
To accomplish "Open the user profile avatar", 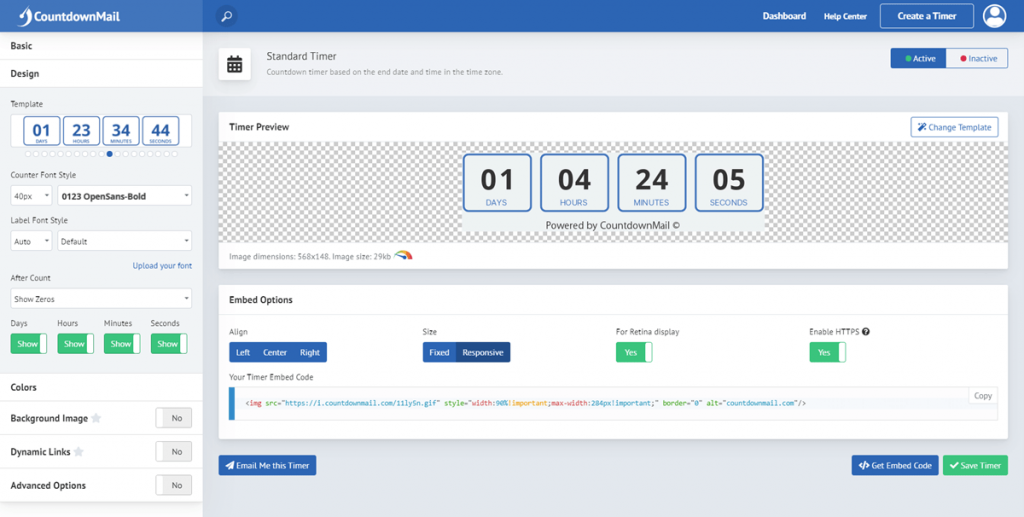I will point(994,16).
